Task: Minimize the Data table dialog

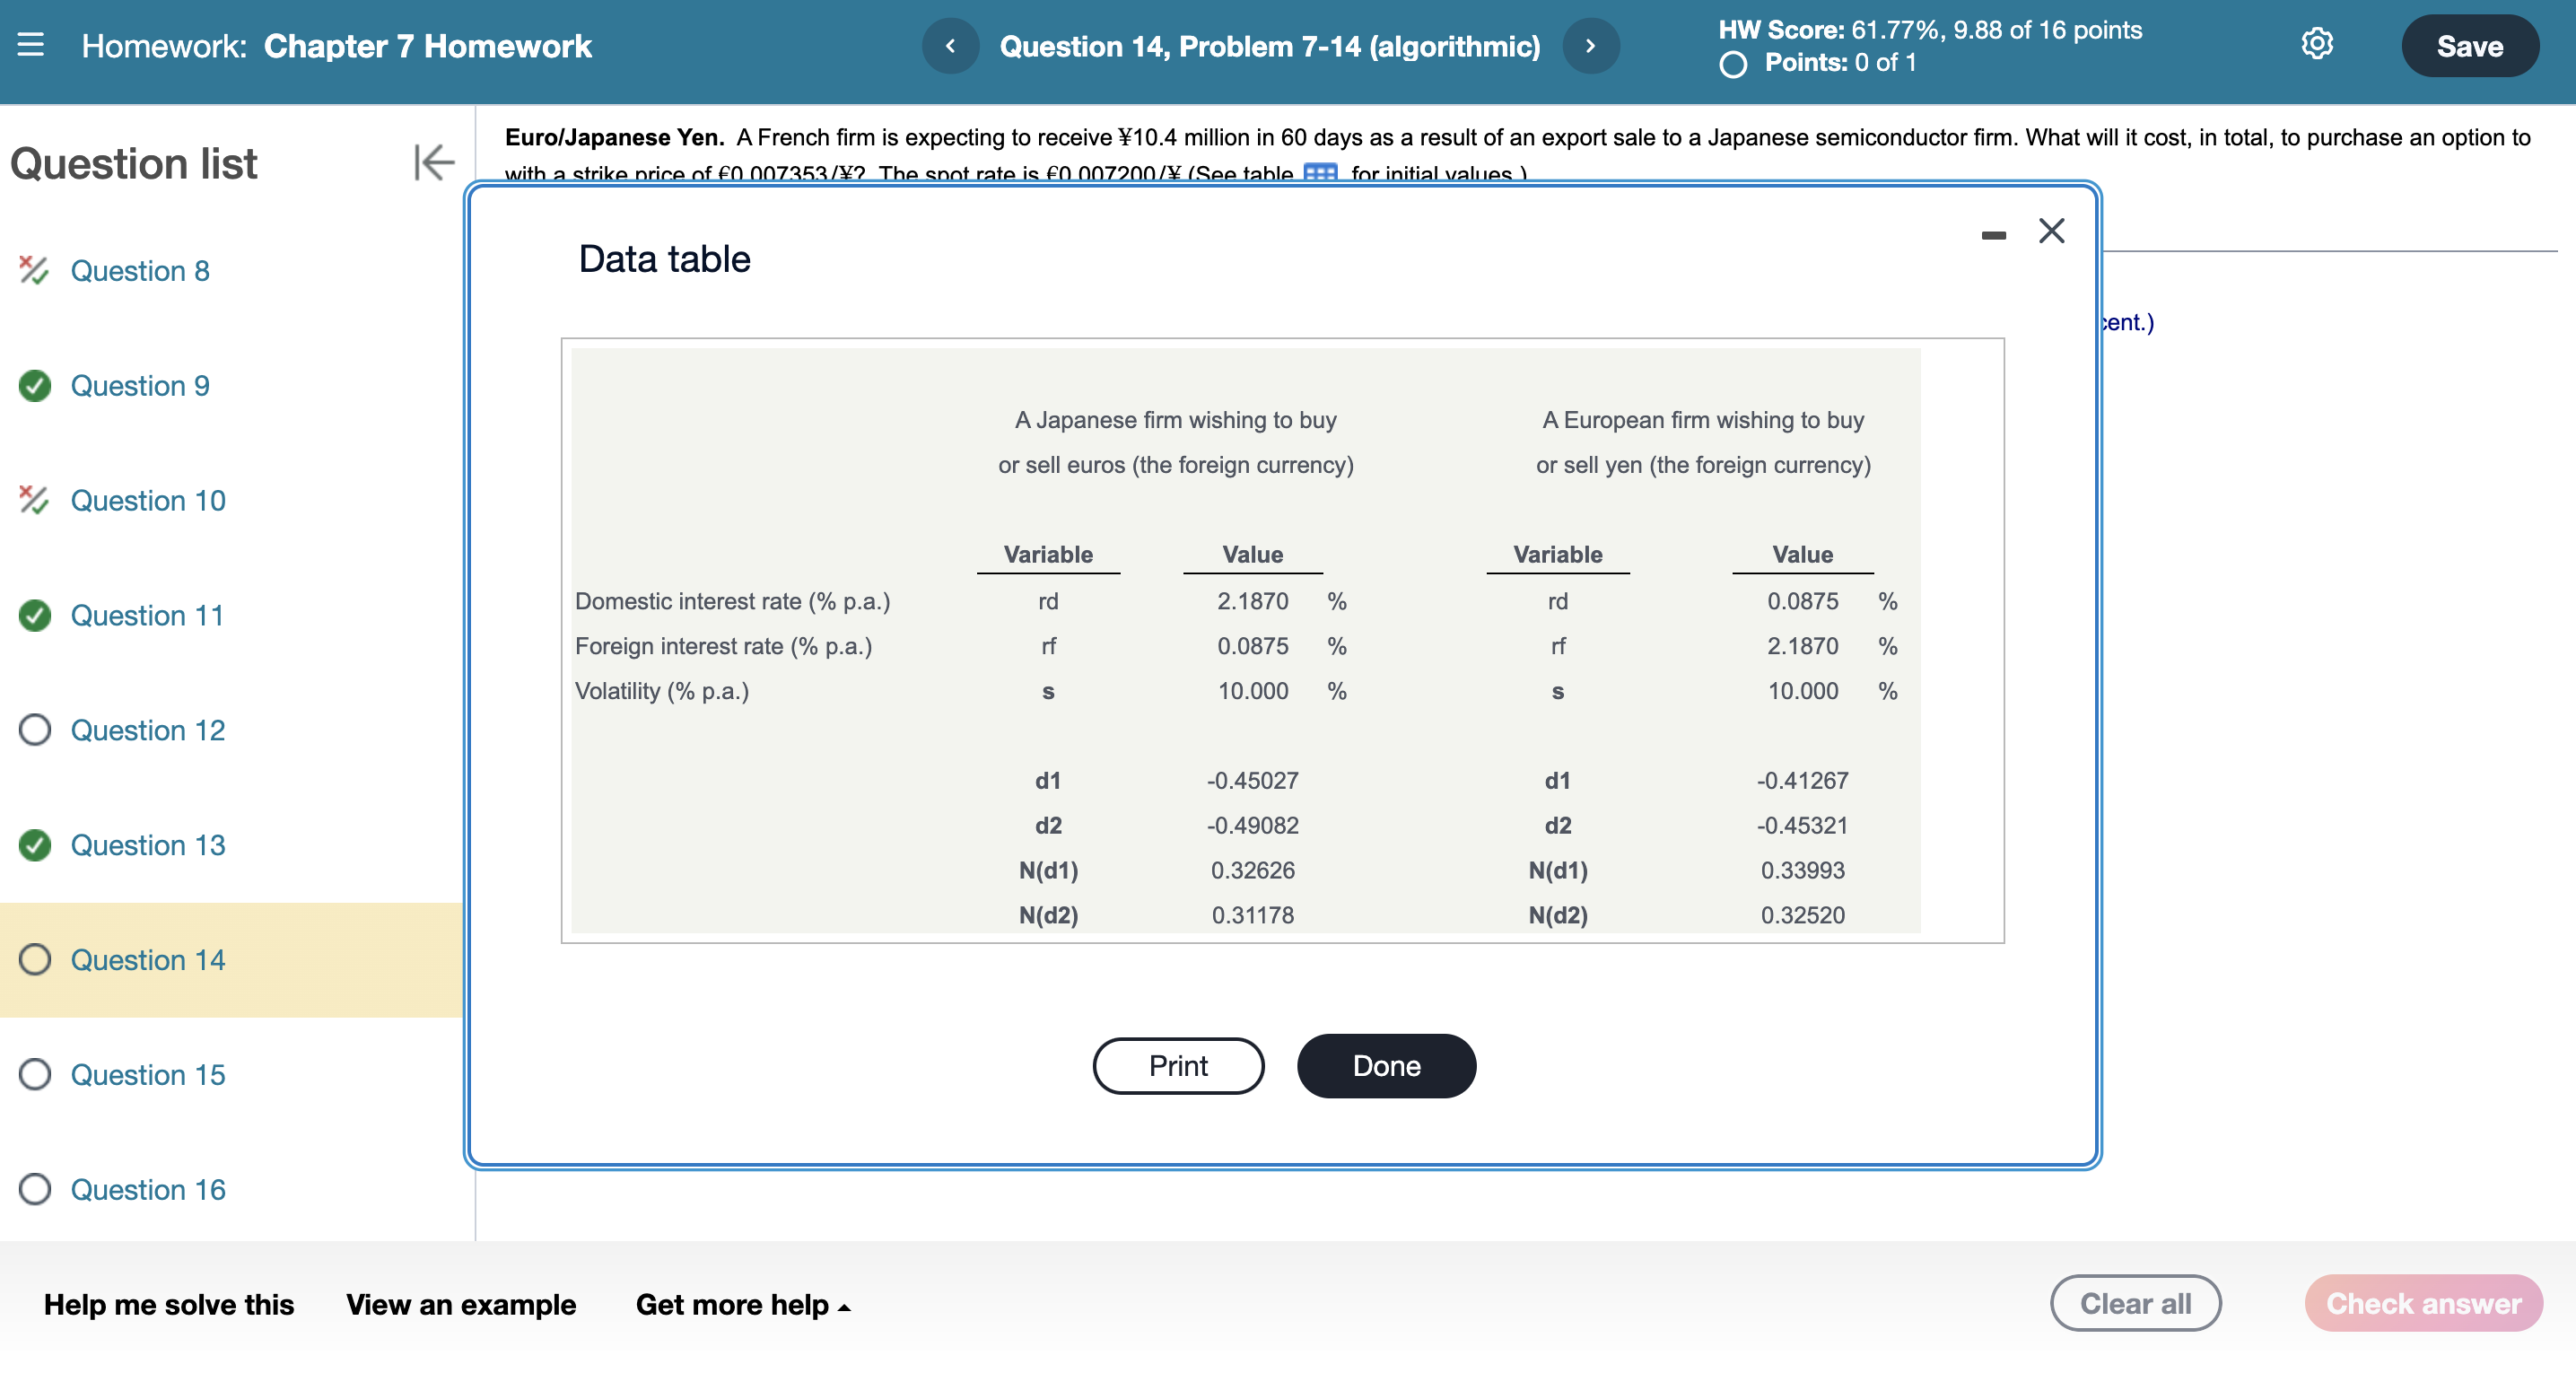Action: click(x=1993, y=235)
